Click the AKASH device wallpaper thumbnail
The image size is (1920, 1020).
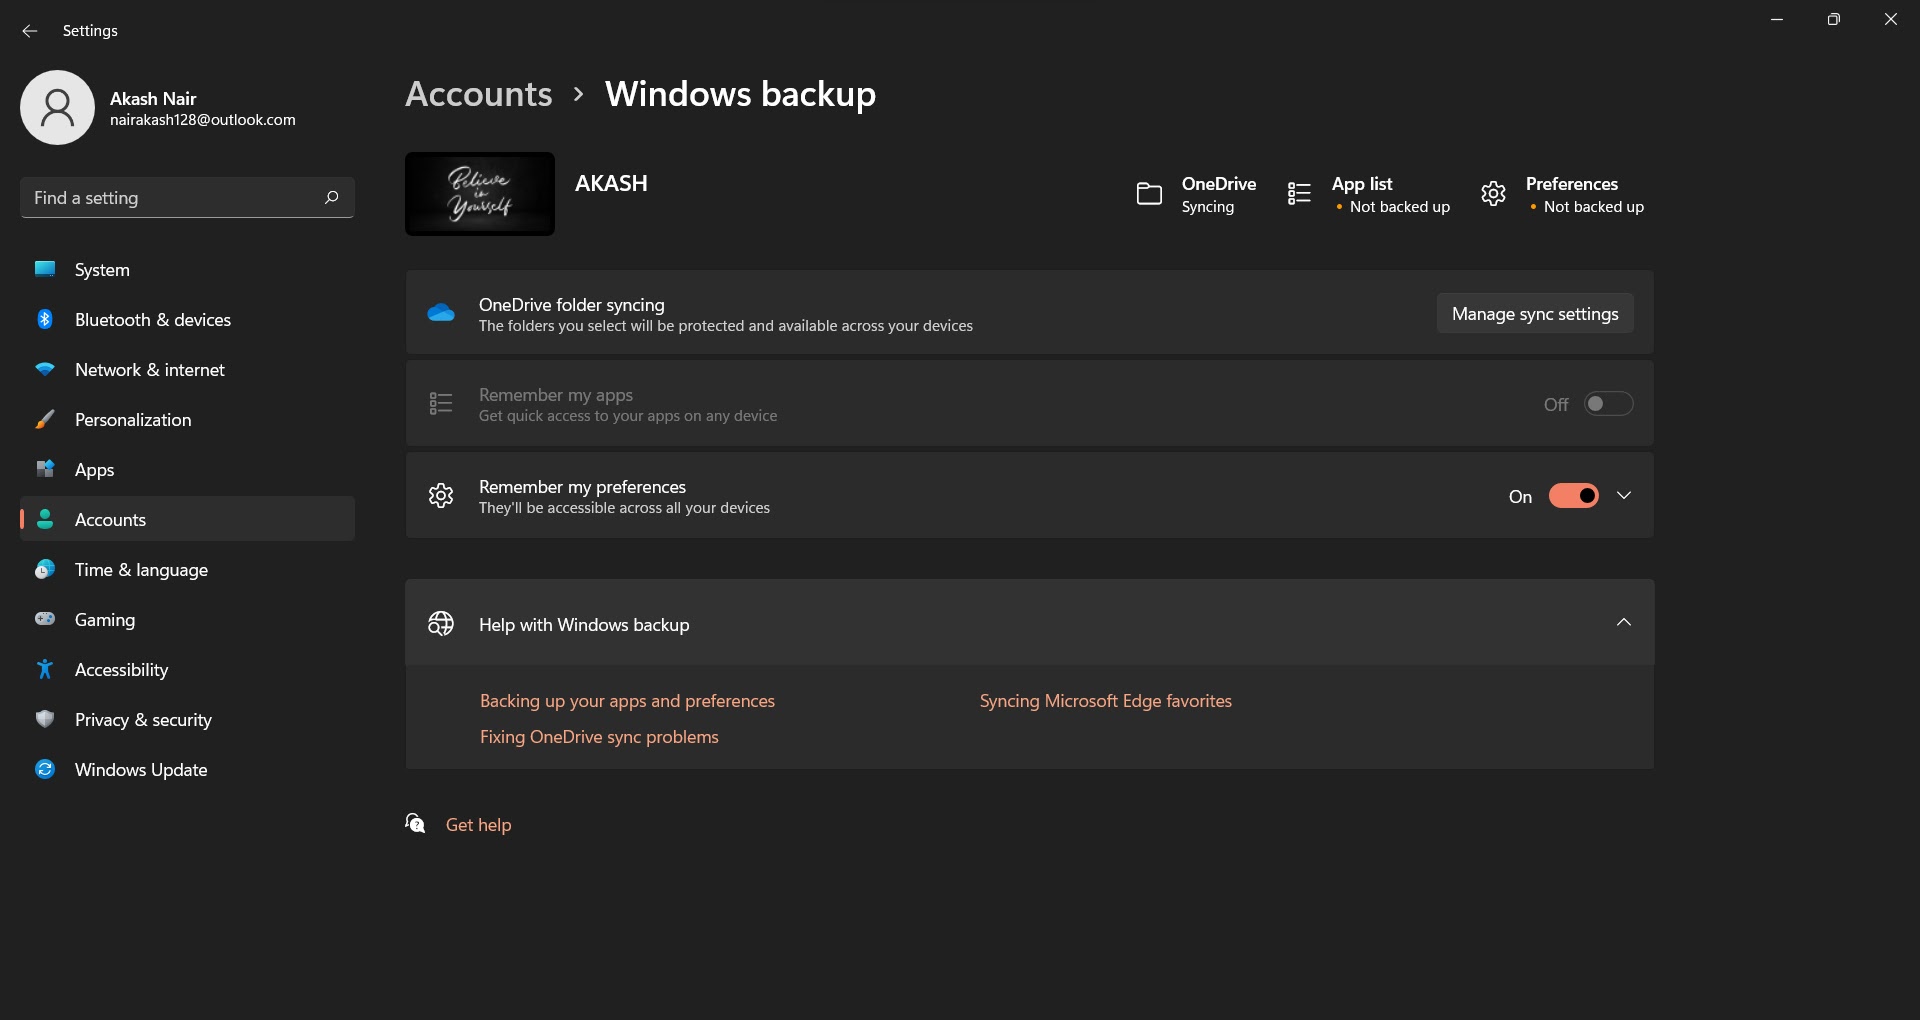pyautogui.click(x=480, y=194)
